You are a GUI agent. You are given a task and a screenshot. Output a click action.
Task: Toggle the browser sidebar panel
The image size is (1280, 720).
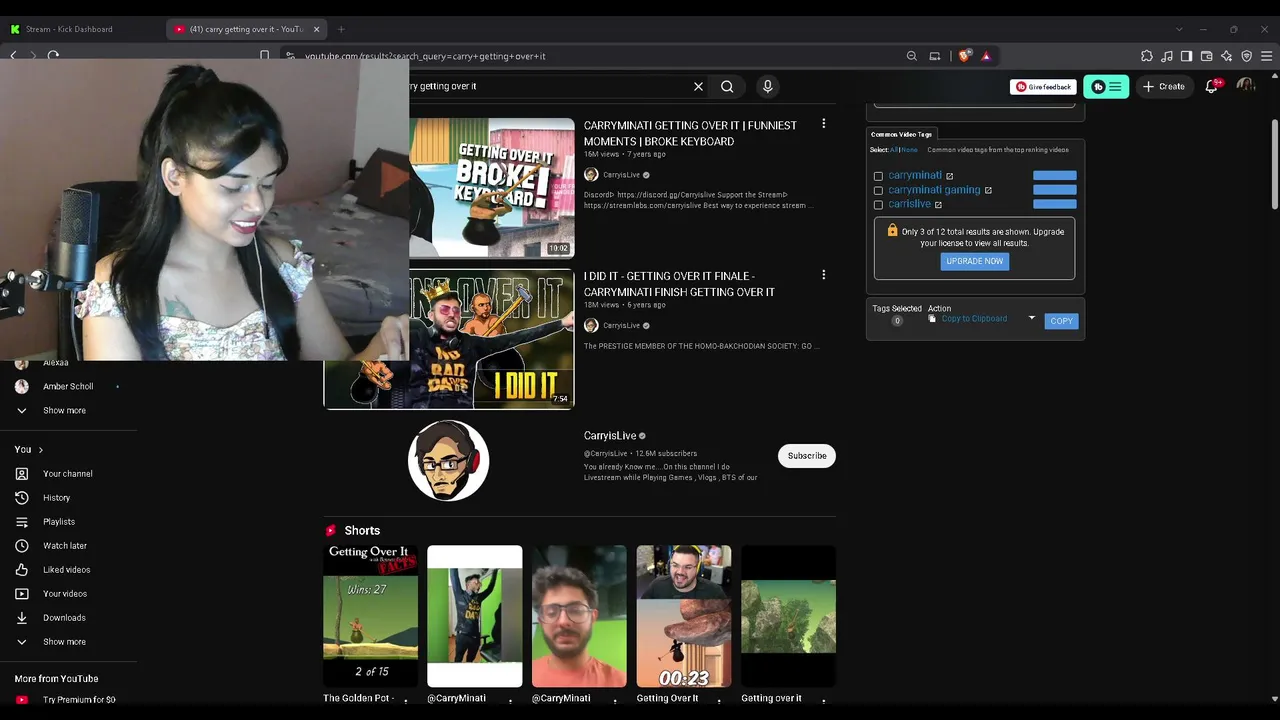[x=1186, y=56]
